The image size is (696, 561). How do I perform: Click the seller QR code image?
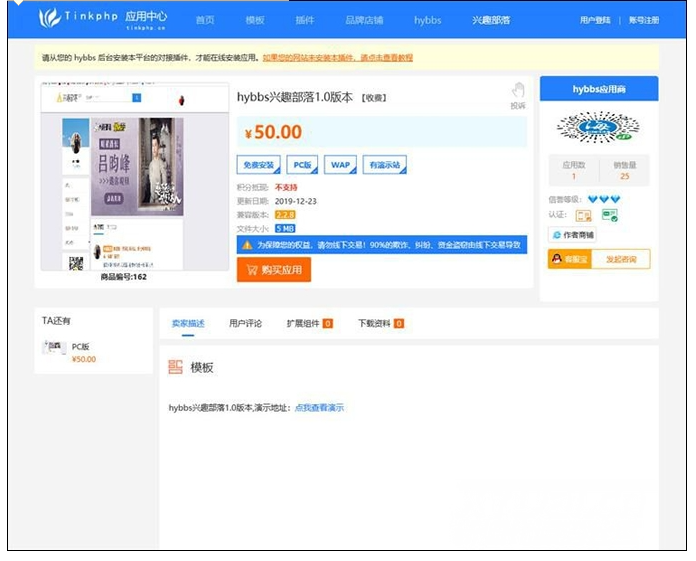tap(599, 127)
